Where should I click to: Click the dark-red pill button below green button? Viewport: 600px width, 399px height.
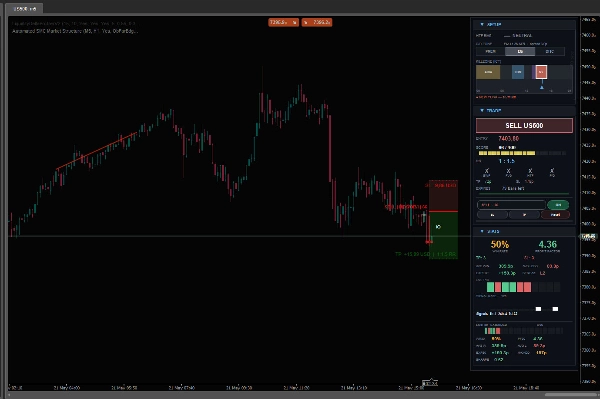tap(555, 215)
